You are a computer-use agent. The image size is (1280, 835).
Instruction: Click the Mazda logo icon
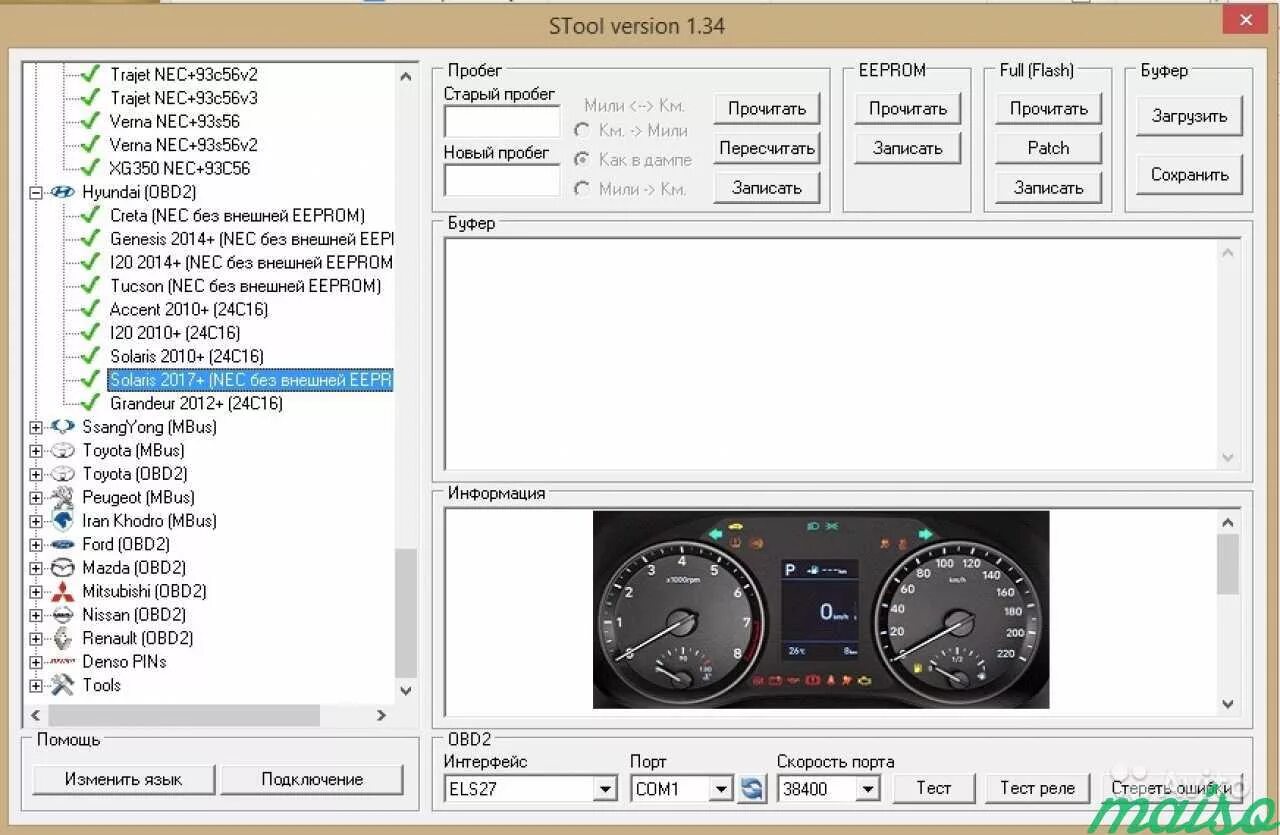coord(63,568)
